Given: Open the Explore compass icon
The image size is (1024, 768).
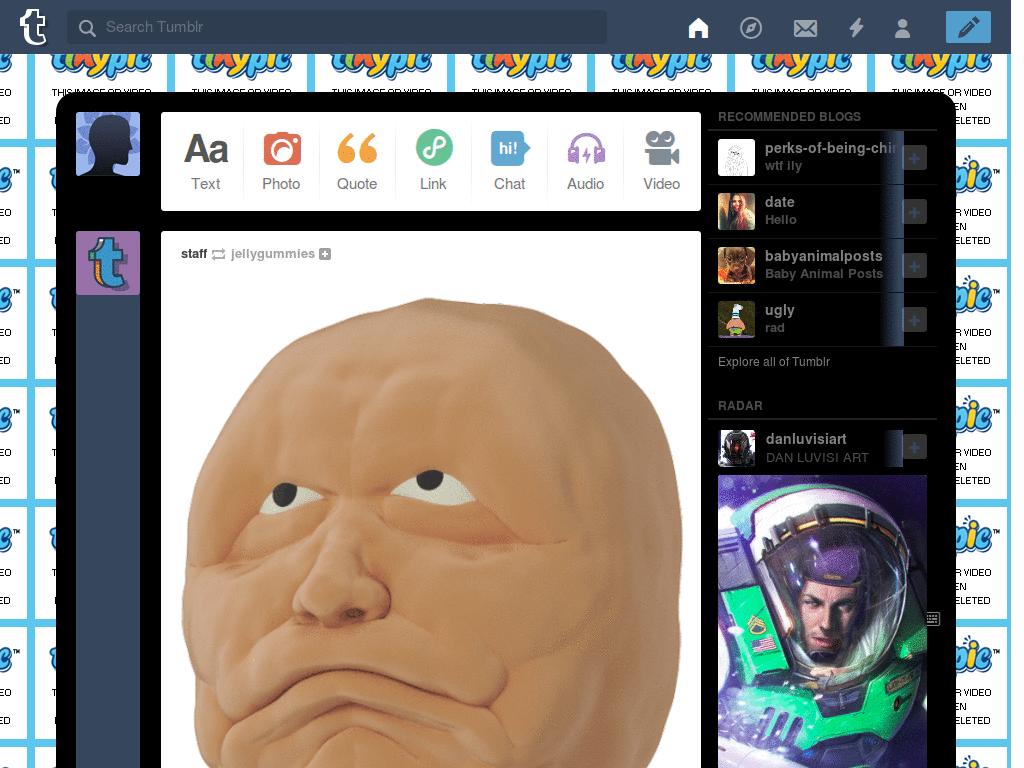Looking at the screenshot, I should tap(751, 27).
